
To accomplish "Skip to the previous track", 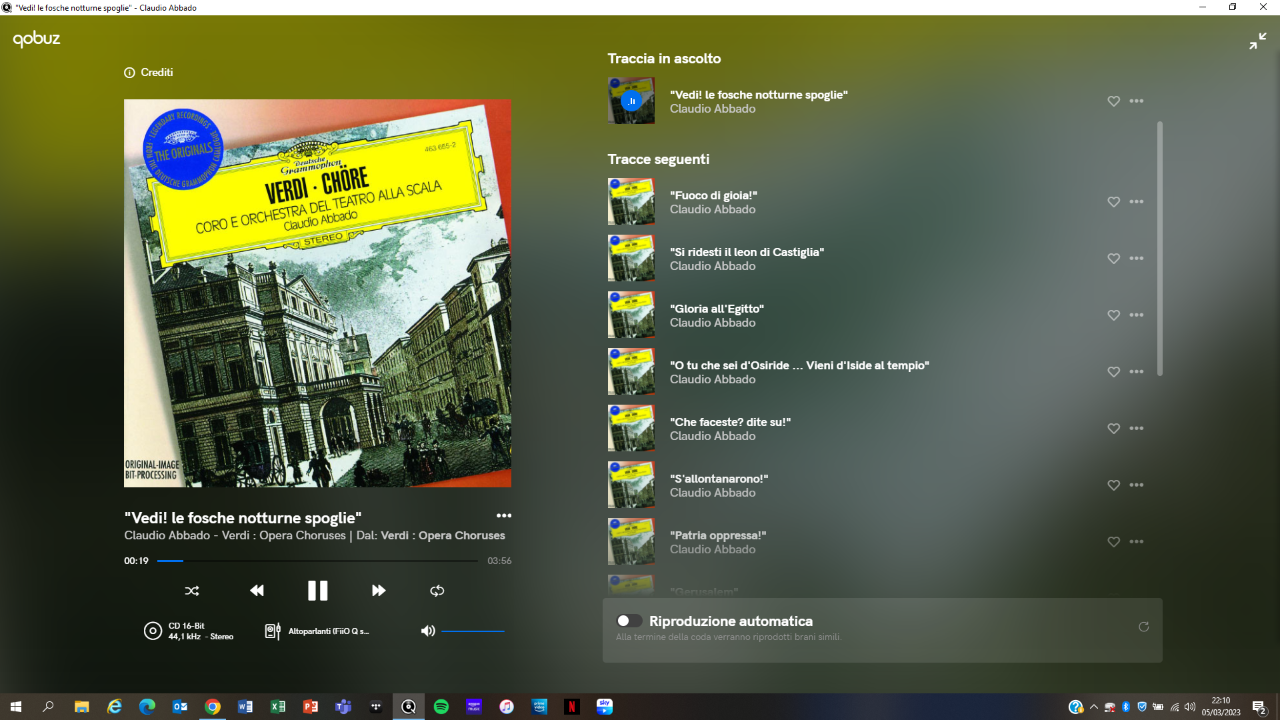I will (257, 591).
